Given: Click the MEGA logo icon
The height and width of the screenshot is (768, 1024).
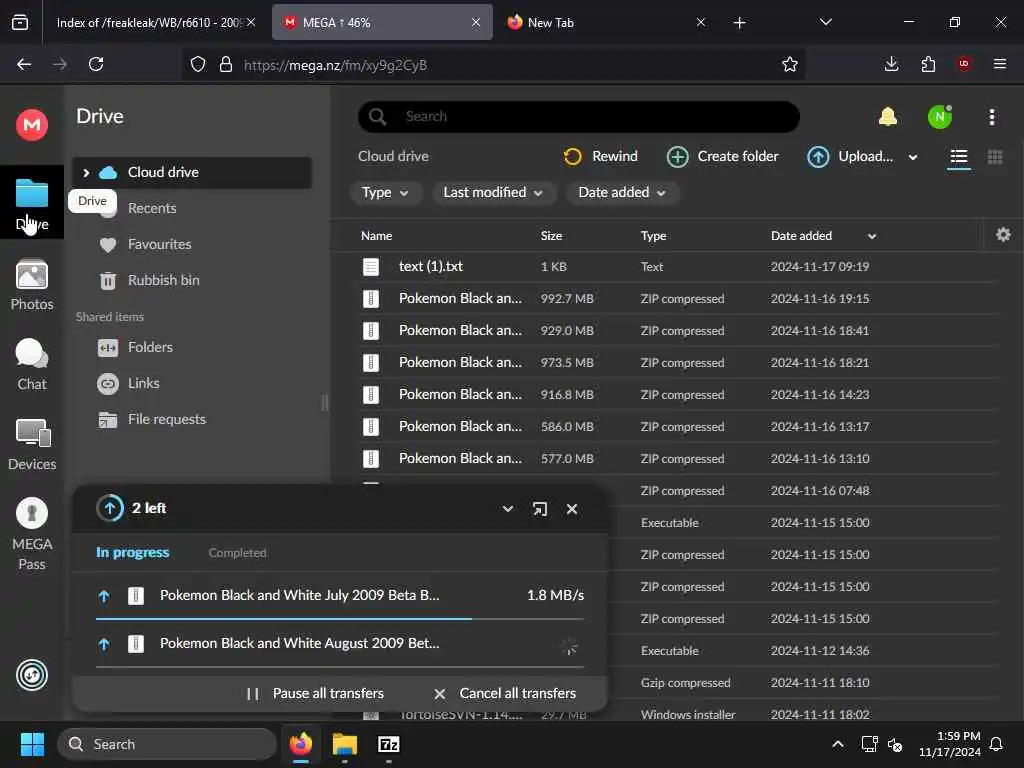Looking at the screenshot, I should point(32,123).
